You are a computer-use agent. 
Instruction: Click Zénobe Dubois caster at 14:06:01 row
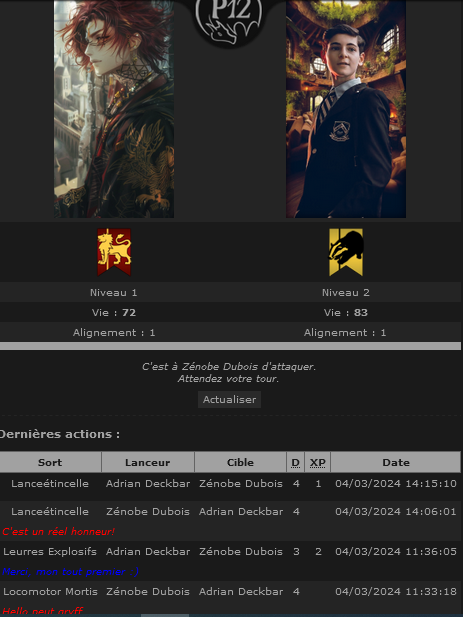(148, 511)
